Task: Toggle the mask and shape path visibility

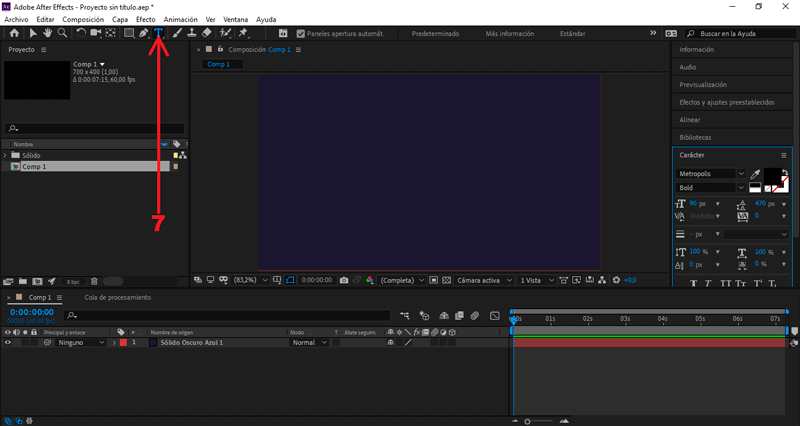Action: [290, 280]
